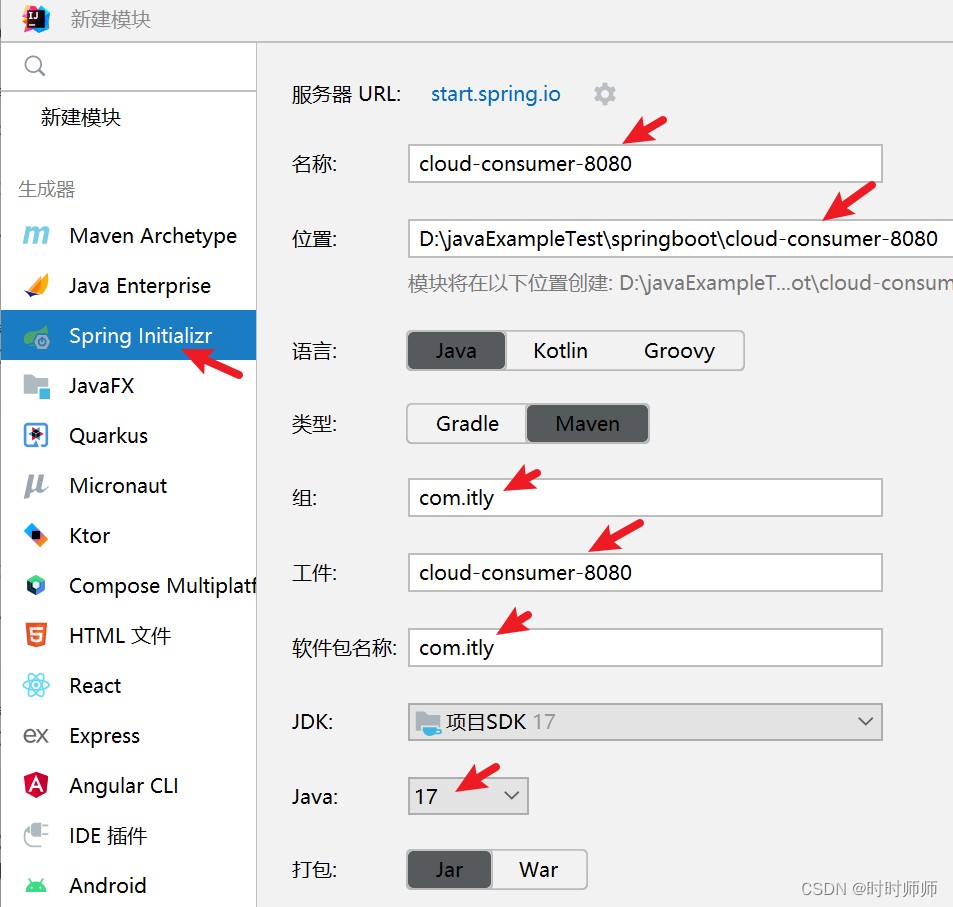Select Quarkus generator
The height and width of the screenshot is (907, 953).
tap(129, 435)
